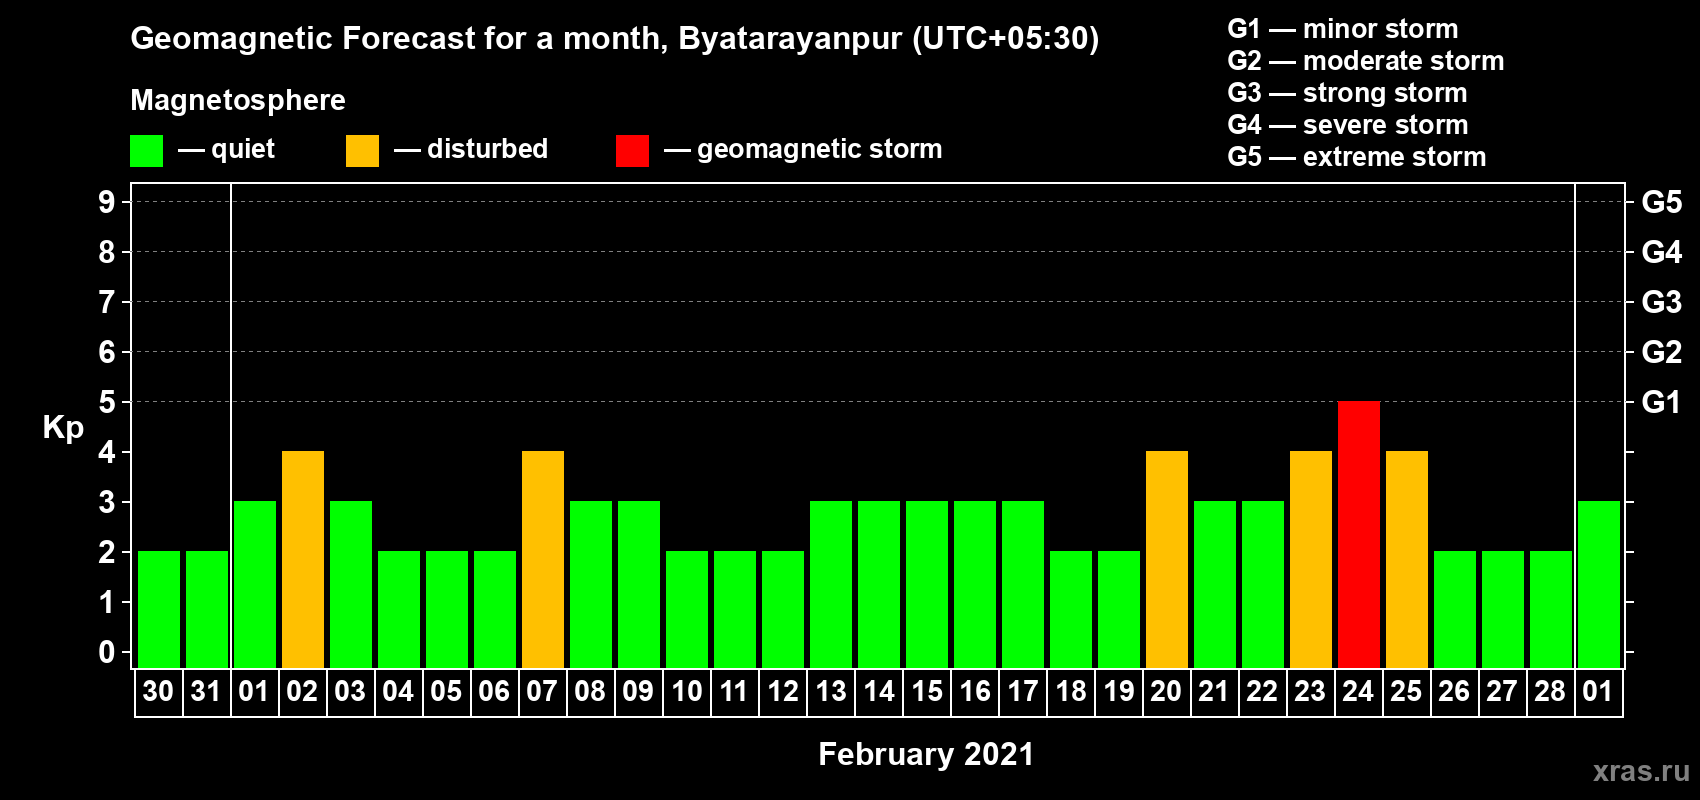1700x800 pixels.
Task: Click the orange disturbed legend swatch
Action: [x=363, y=151]
